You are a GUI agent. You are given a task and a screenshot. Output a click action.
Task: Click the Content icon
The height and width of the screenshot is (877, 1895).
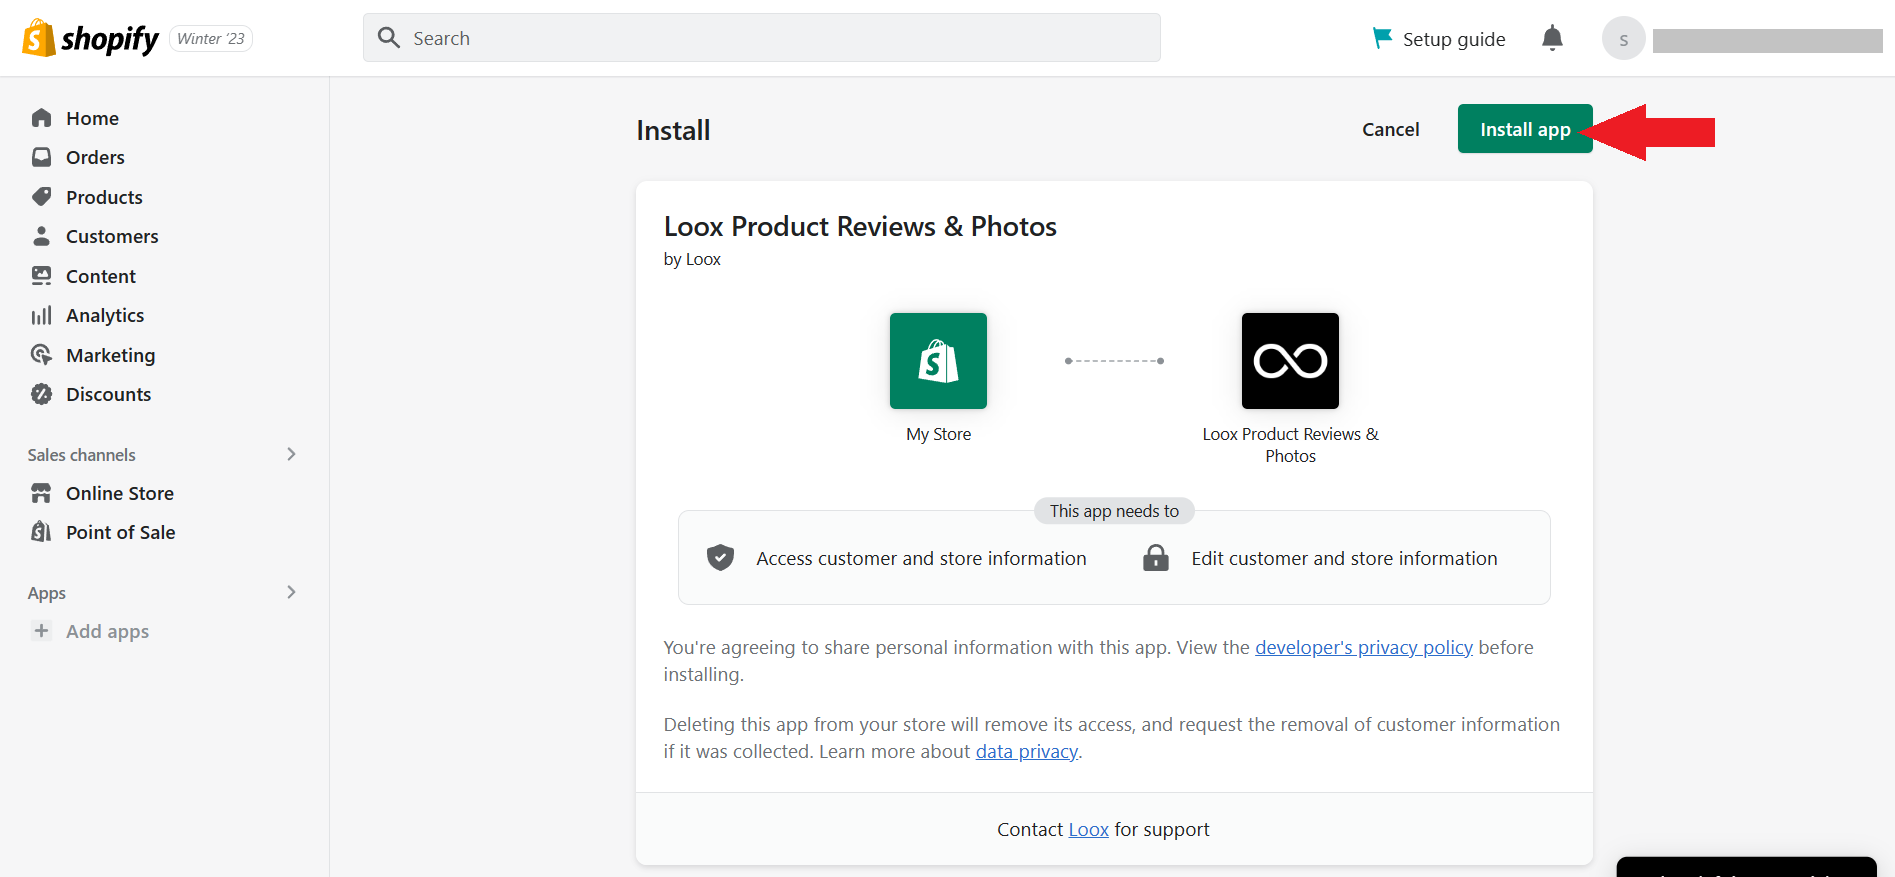click(41, 276)
